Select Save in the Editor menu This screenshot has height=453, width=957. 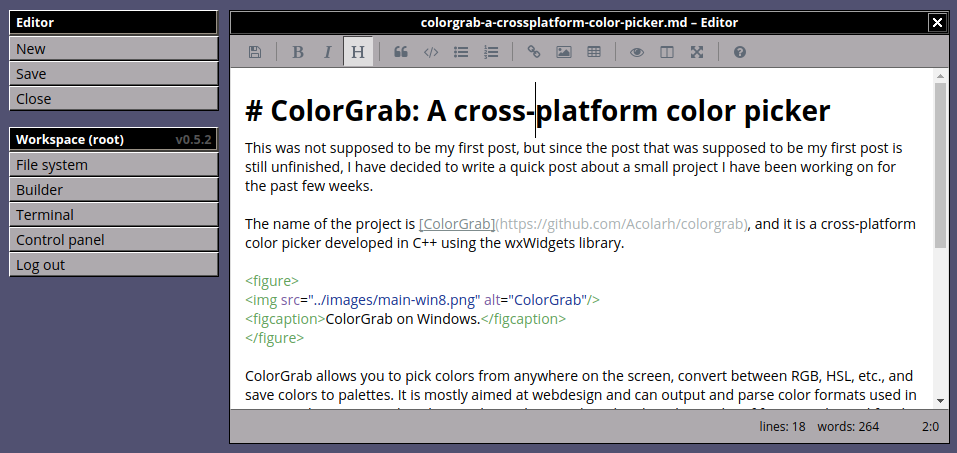click(x=114, y=74)
